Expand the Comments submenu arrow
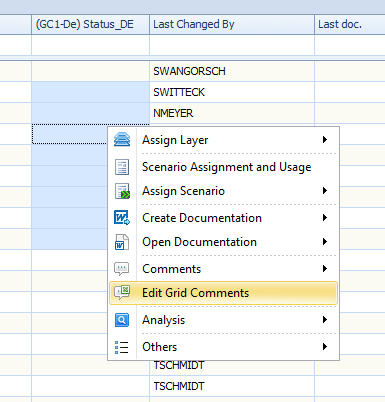Image resolution: width=385 pixels, height=402 pixels. point(325,269)
